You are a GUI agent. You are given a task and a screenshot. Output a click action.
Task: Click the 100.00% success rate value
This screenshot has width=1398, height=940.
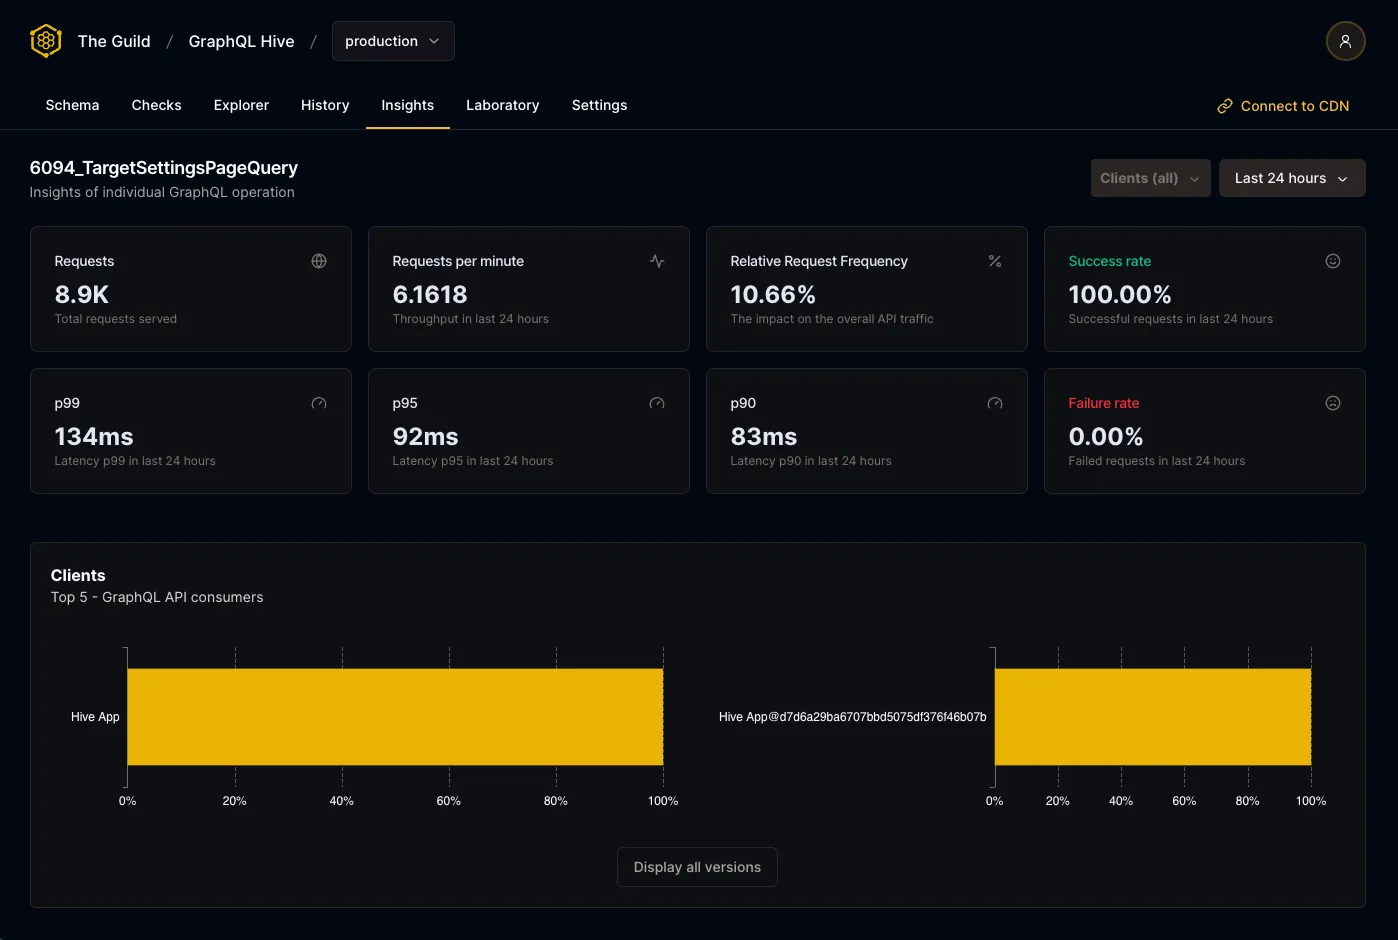point(1120,295)
